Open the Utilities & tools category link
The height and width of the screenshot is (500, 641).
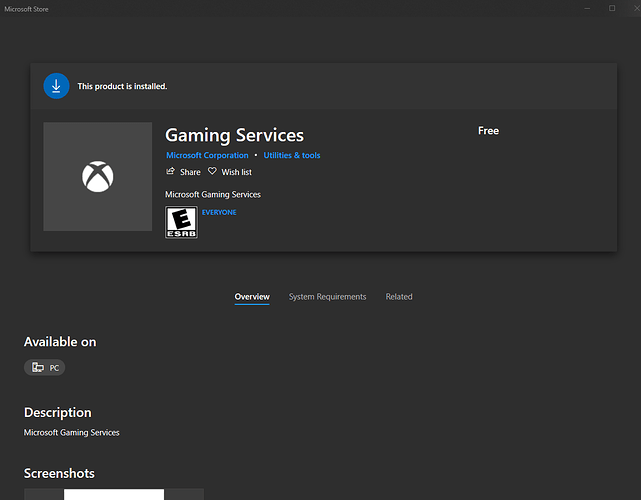pos(292,156)
